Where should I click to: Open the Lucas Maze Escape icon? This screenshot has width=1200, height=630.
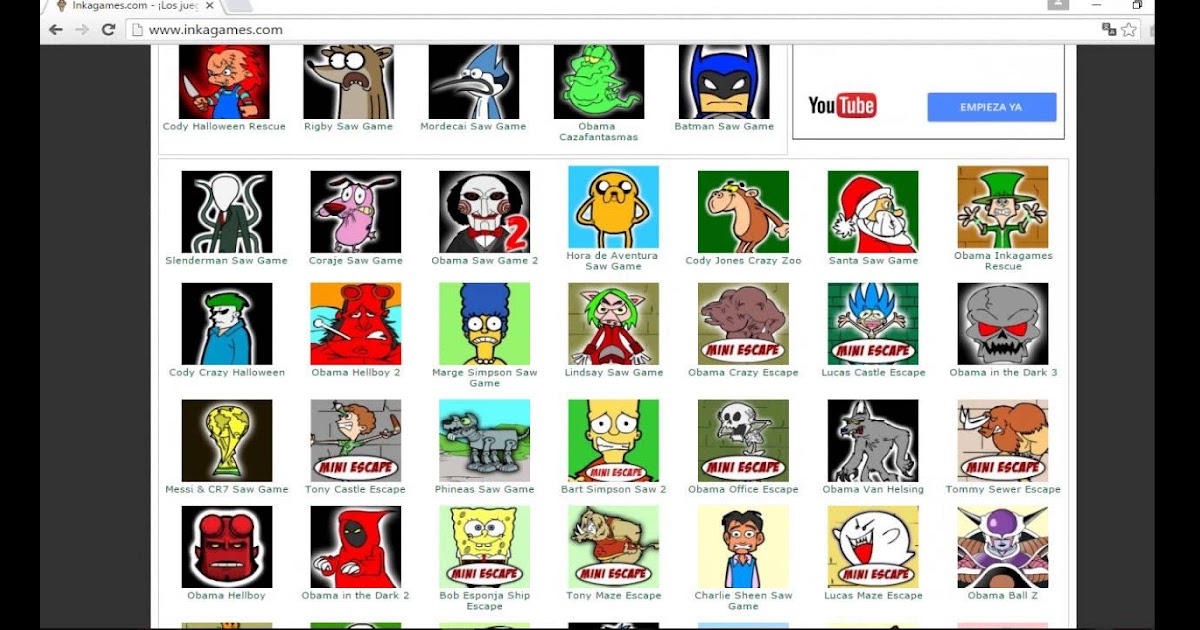873,546
